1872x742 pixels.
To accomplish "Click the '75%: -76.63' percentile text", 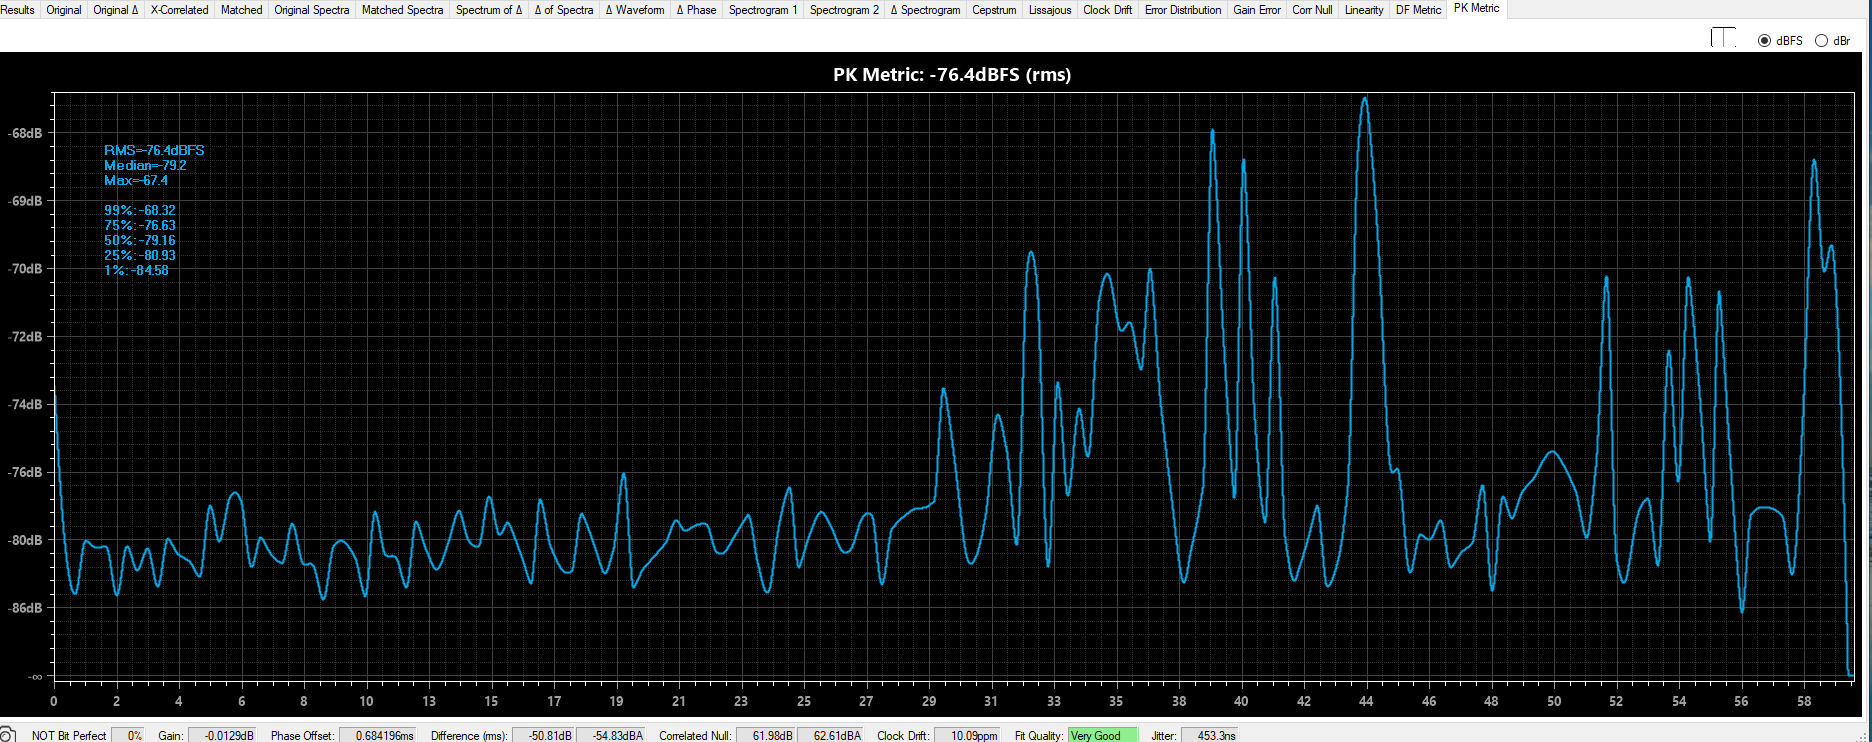I will tap(140, 225).
